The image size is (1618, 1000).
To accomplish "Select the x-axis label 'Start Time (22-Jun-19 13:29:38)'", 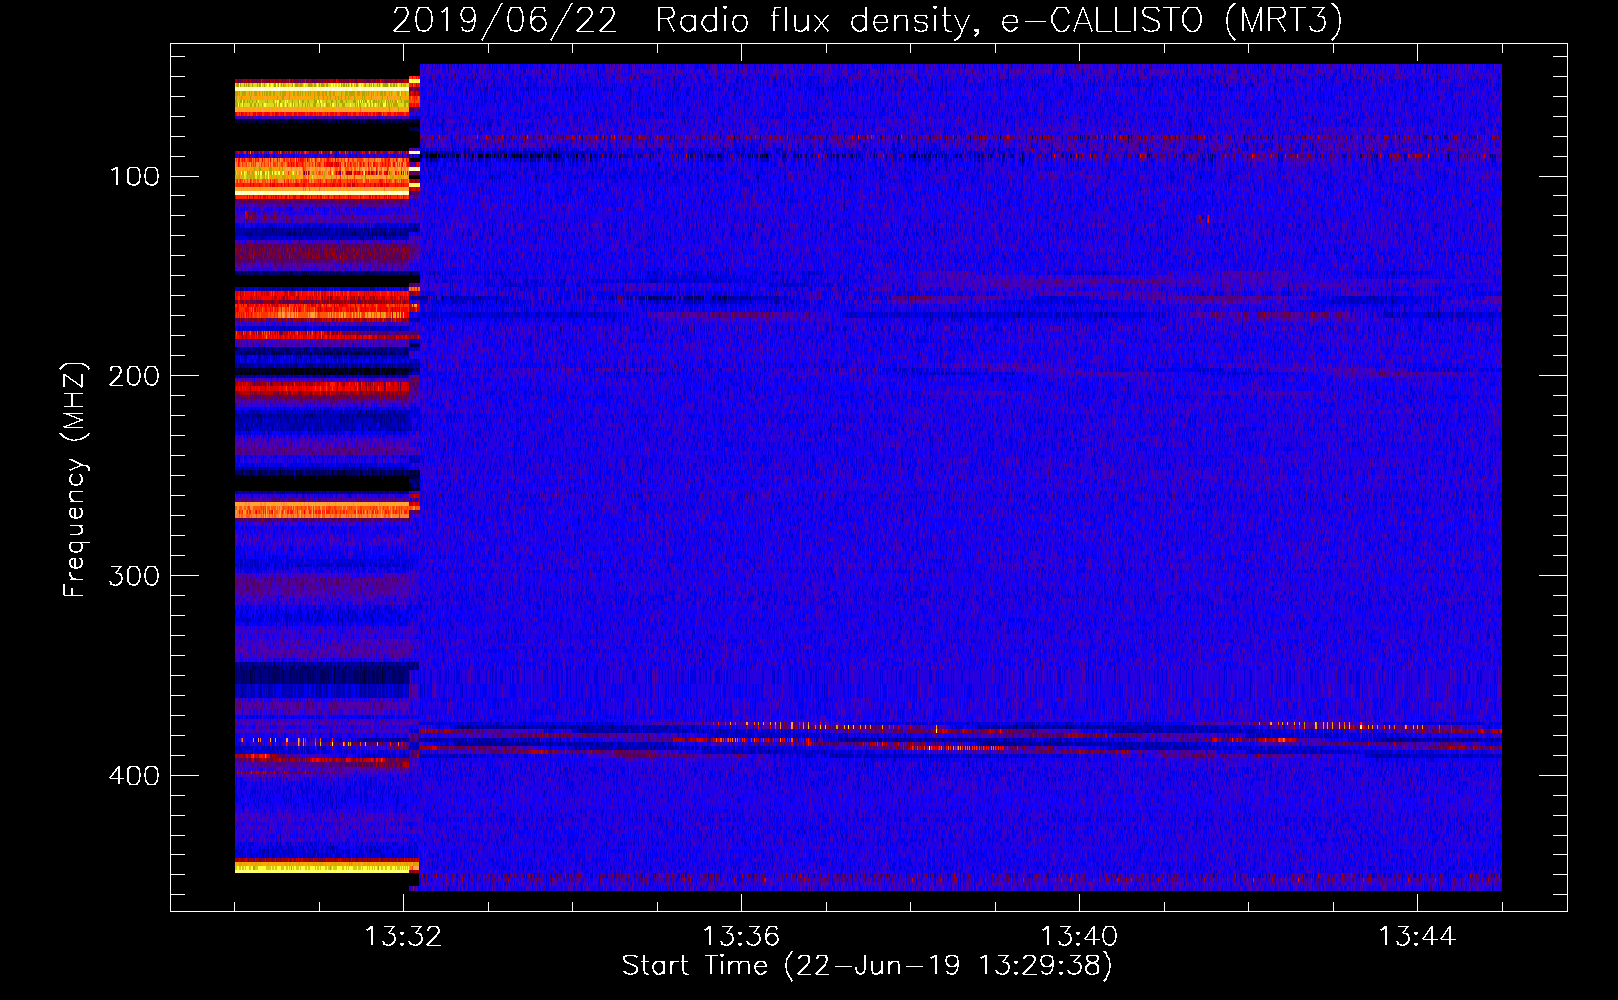I will click(x=867, y=966).
